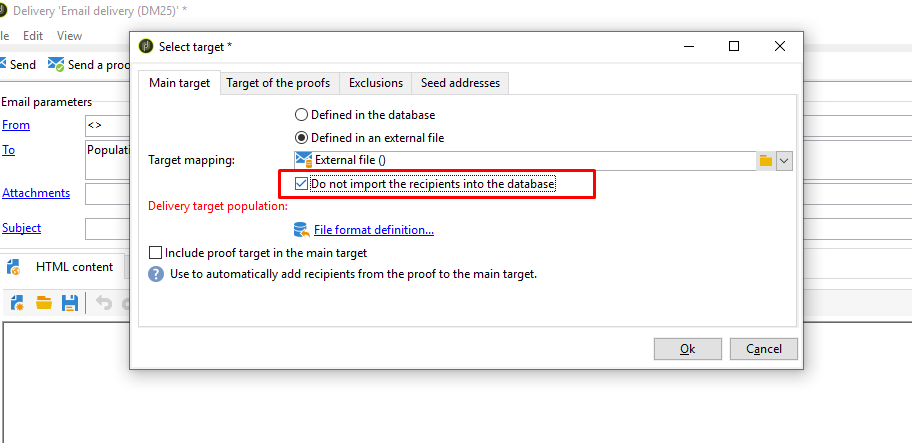Open the Edit menu
Viewport: 912px width, 443px height.
click(33, 35)
